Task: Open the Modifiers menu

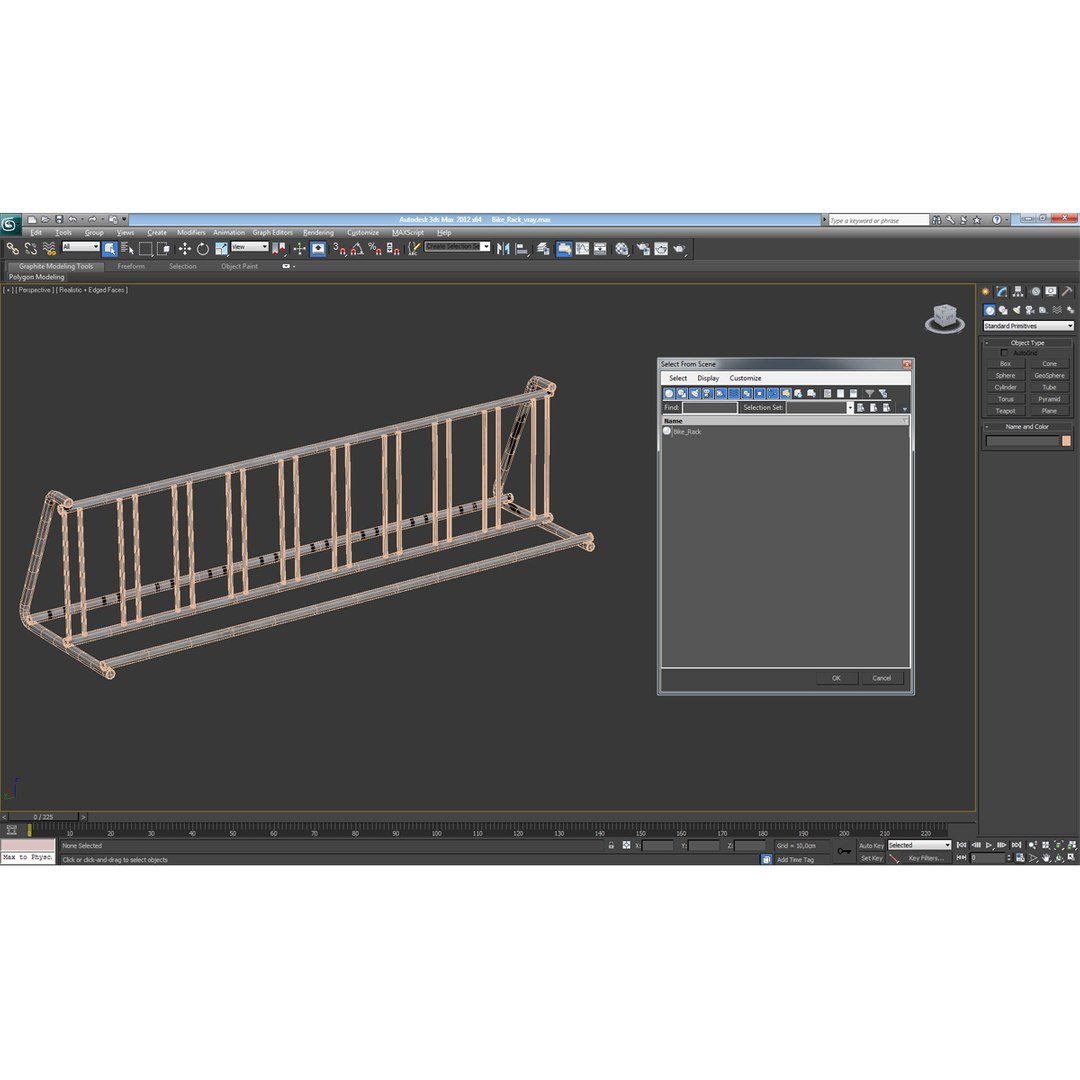Action: pyautogui.click(x=191, y=233)
